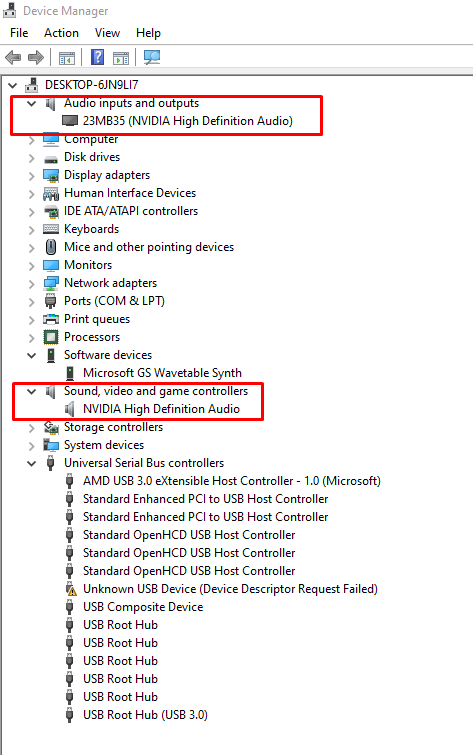Expand the Disk drives category

click(31, 157)
